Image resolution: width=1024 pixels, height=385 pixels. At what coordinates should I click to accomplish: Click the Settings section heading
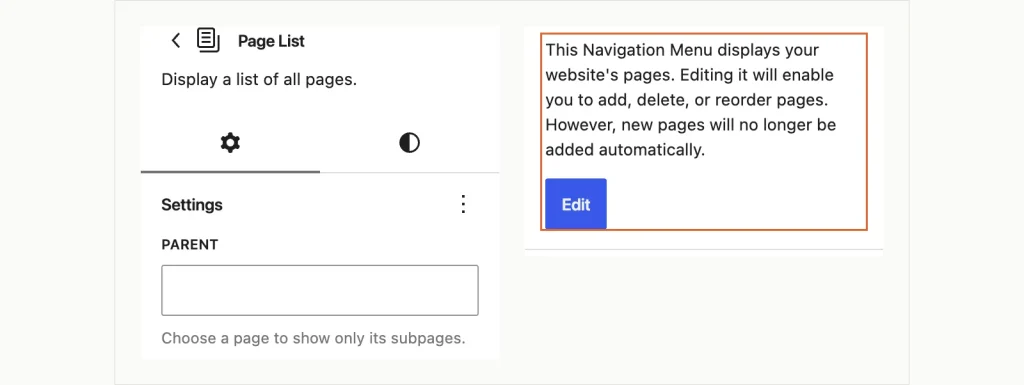(192, 205)
